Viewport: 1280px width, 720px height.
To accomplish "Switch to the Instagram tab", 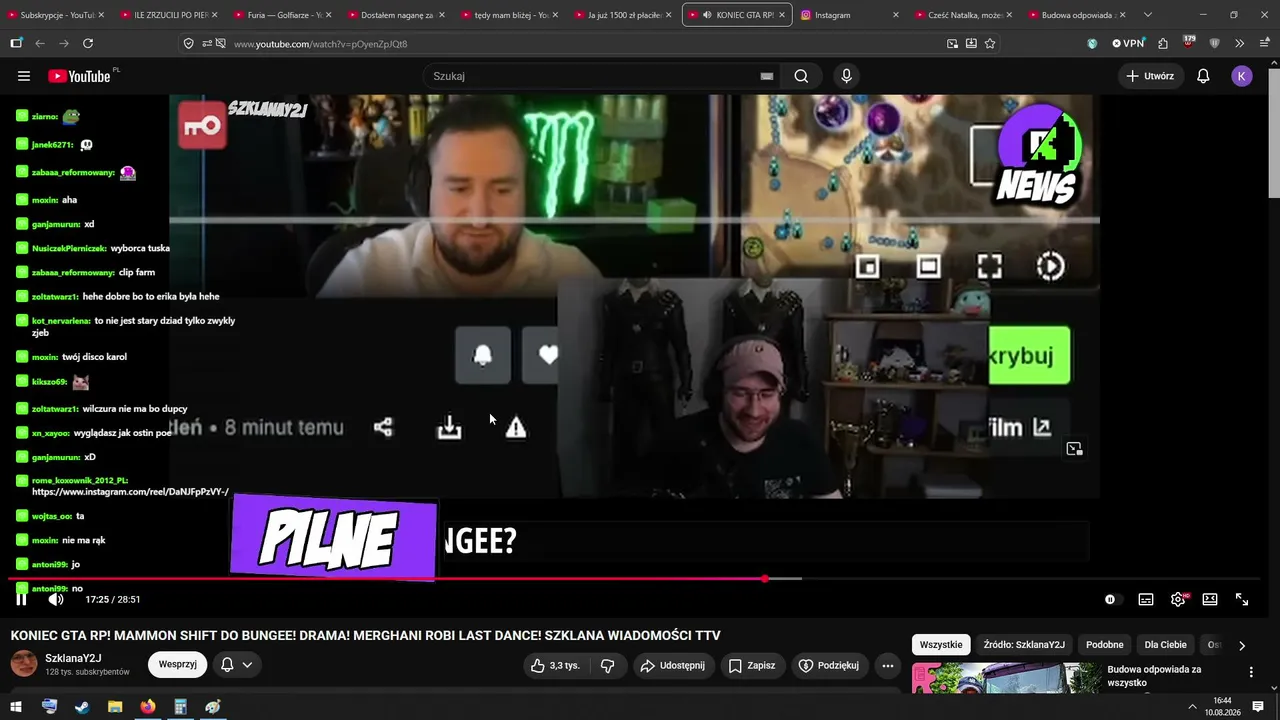I will 851,15.
